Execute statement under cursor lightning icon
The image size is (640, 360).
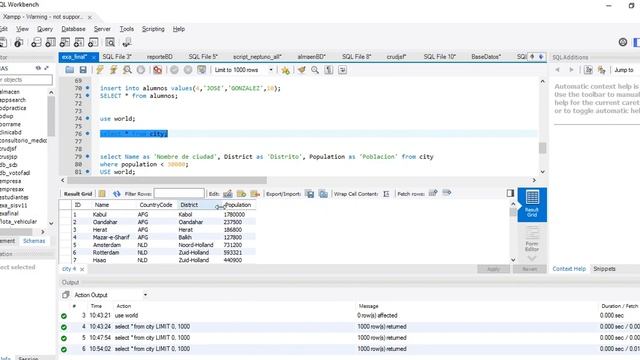(113, 70)
